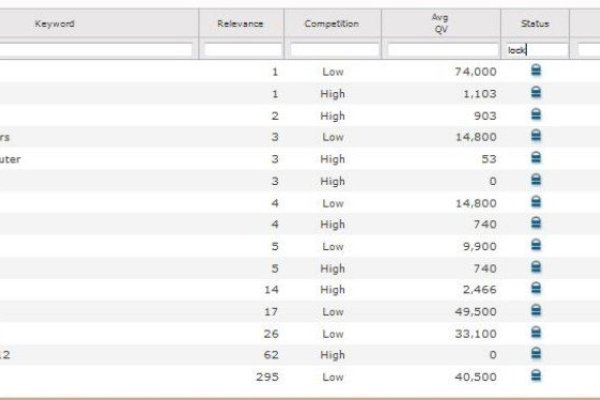Click lock icon in the 53 QV row
The height and width of the screenshot is (400, 600).
tap(535, 158)
